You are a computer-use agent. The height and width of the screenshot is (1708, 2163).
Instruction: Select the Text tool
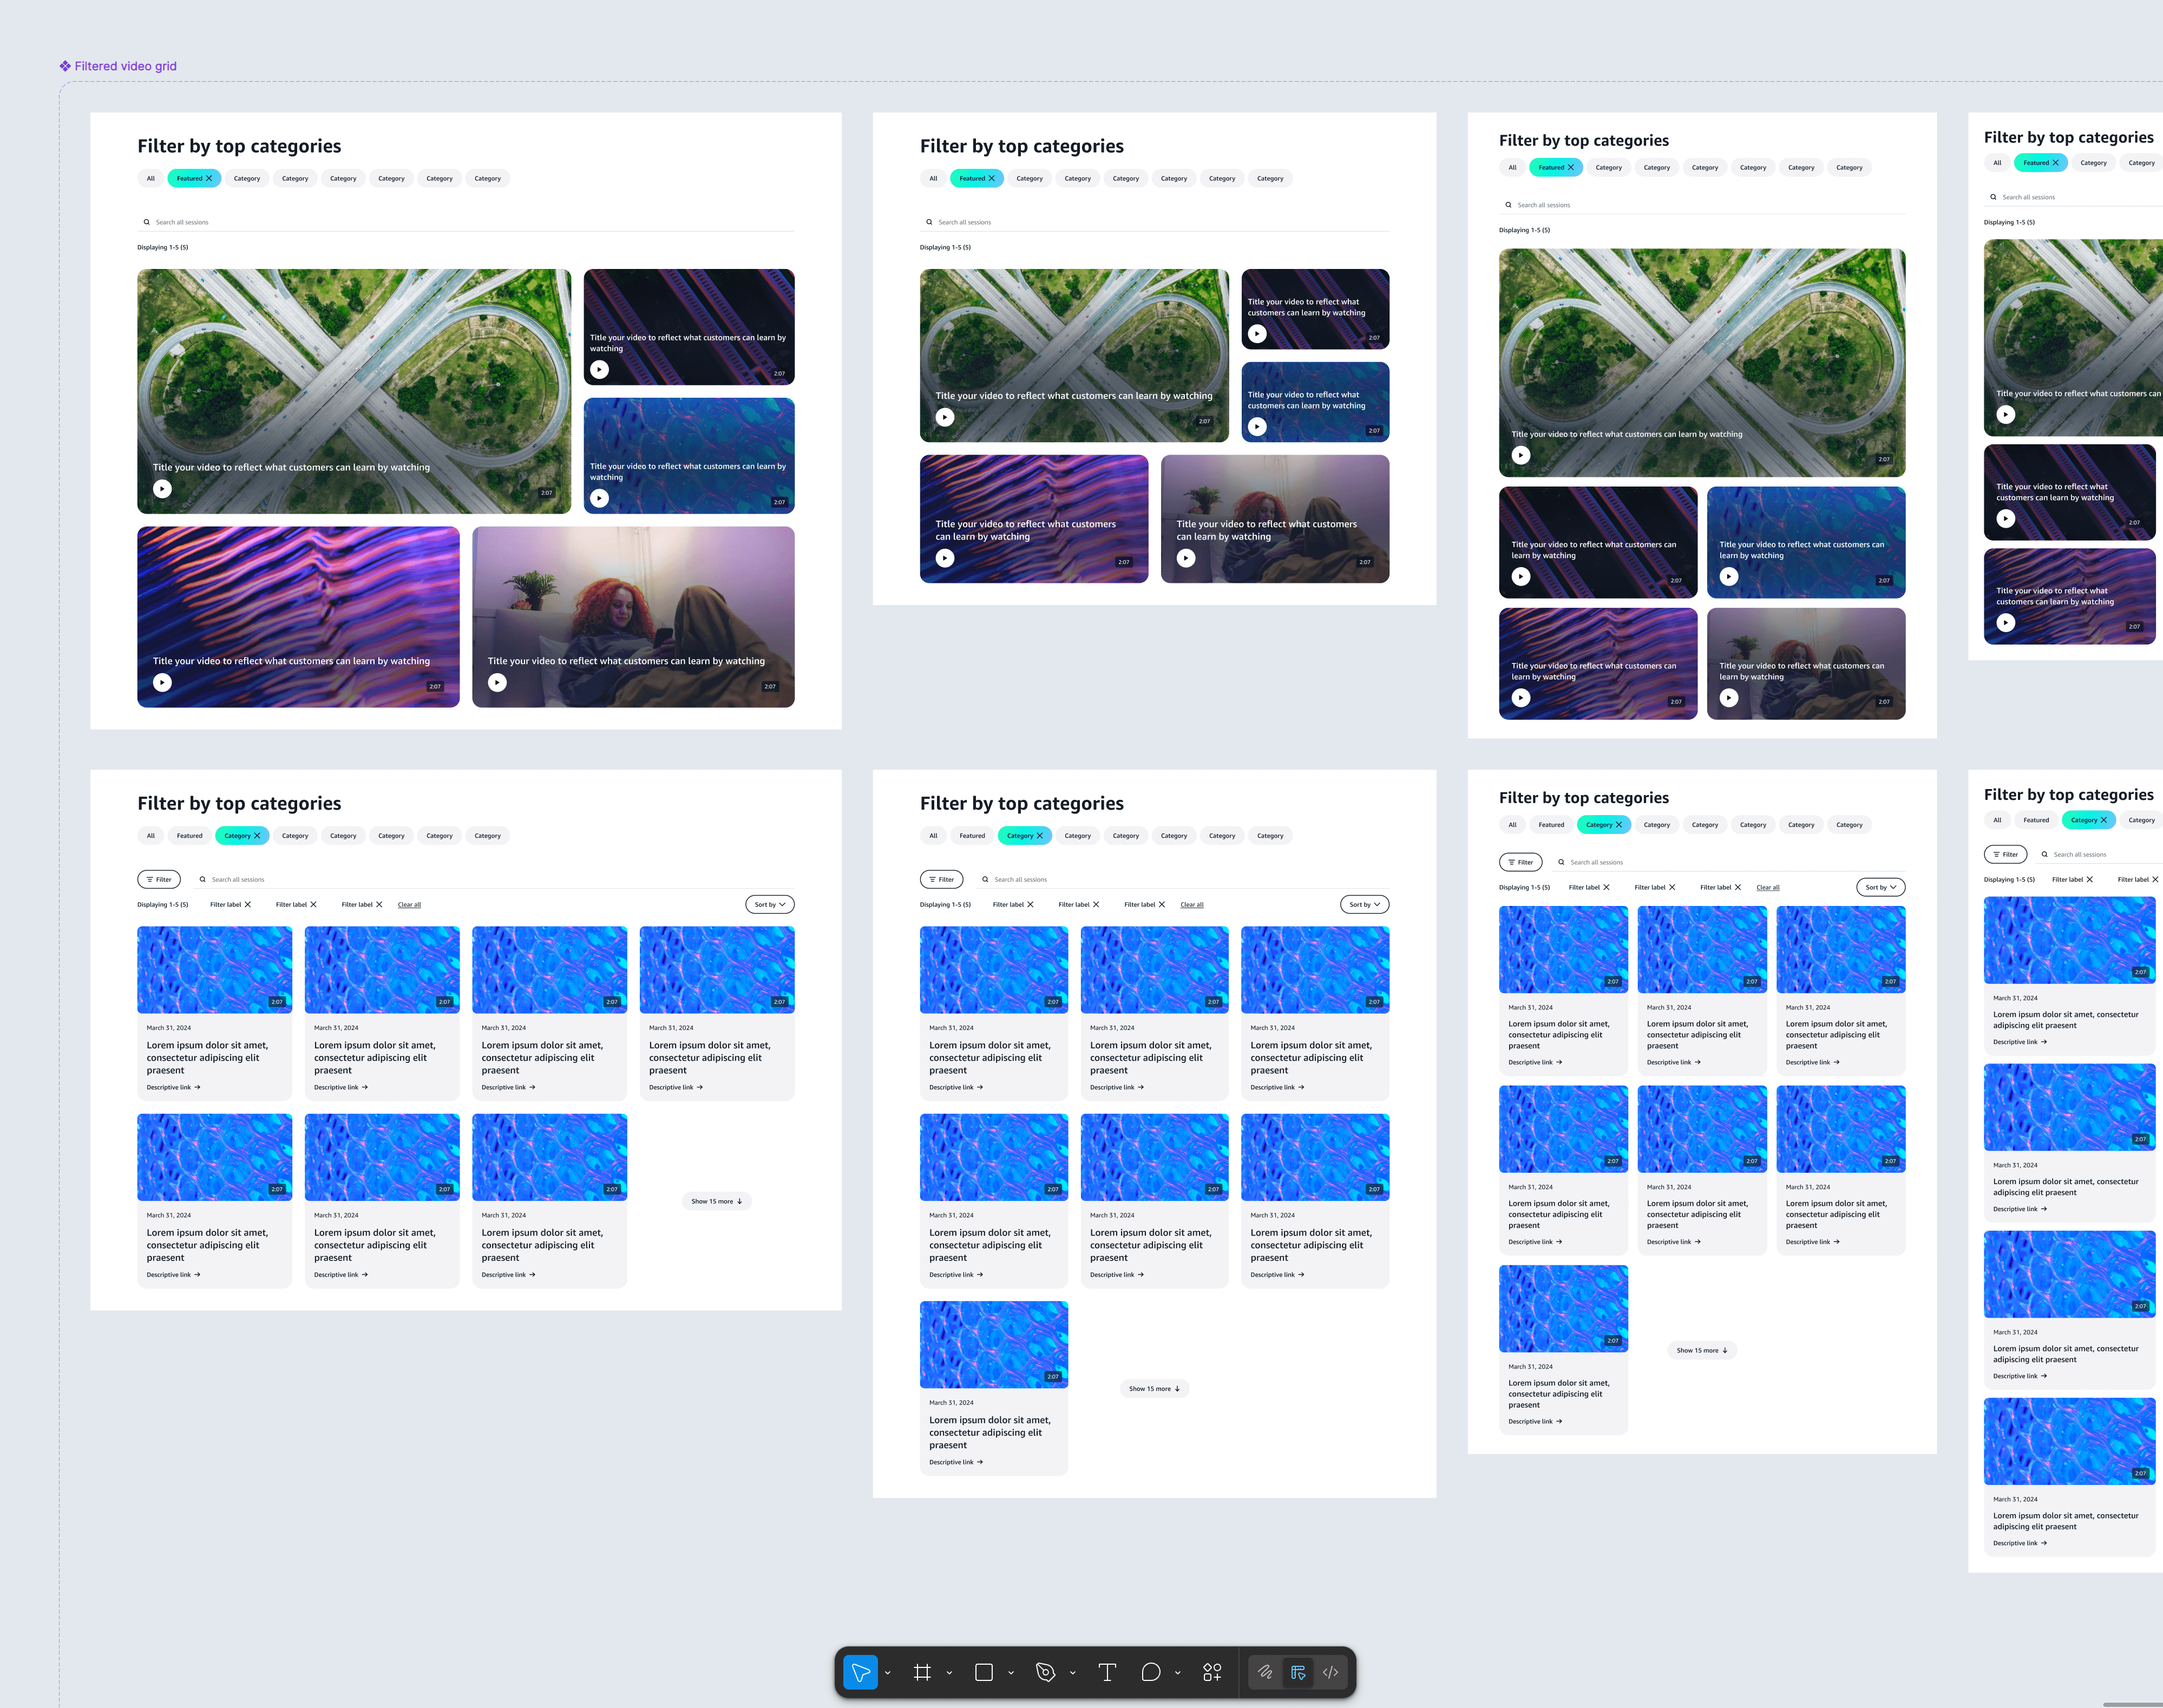click(1107, 1672)
